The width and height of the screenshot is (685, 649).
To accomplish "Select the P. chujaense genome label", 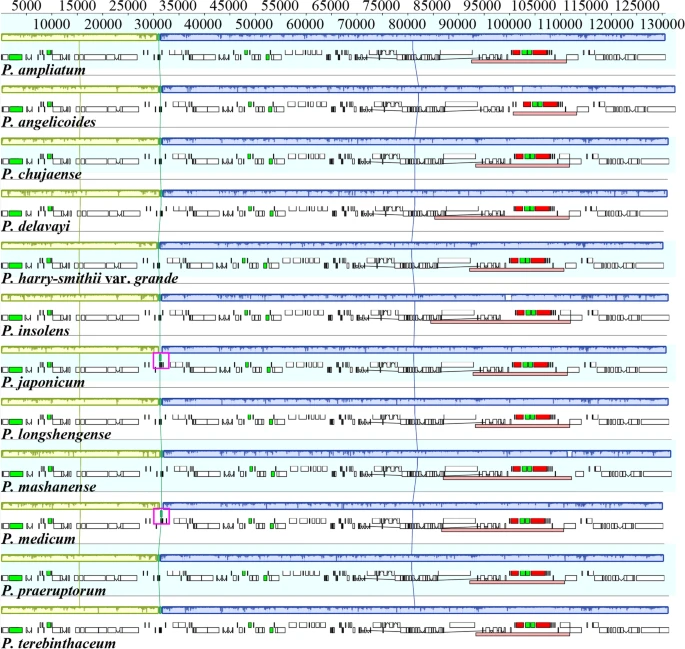I will click(42, 174).
